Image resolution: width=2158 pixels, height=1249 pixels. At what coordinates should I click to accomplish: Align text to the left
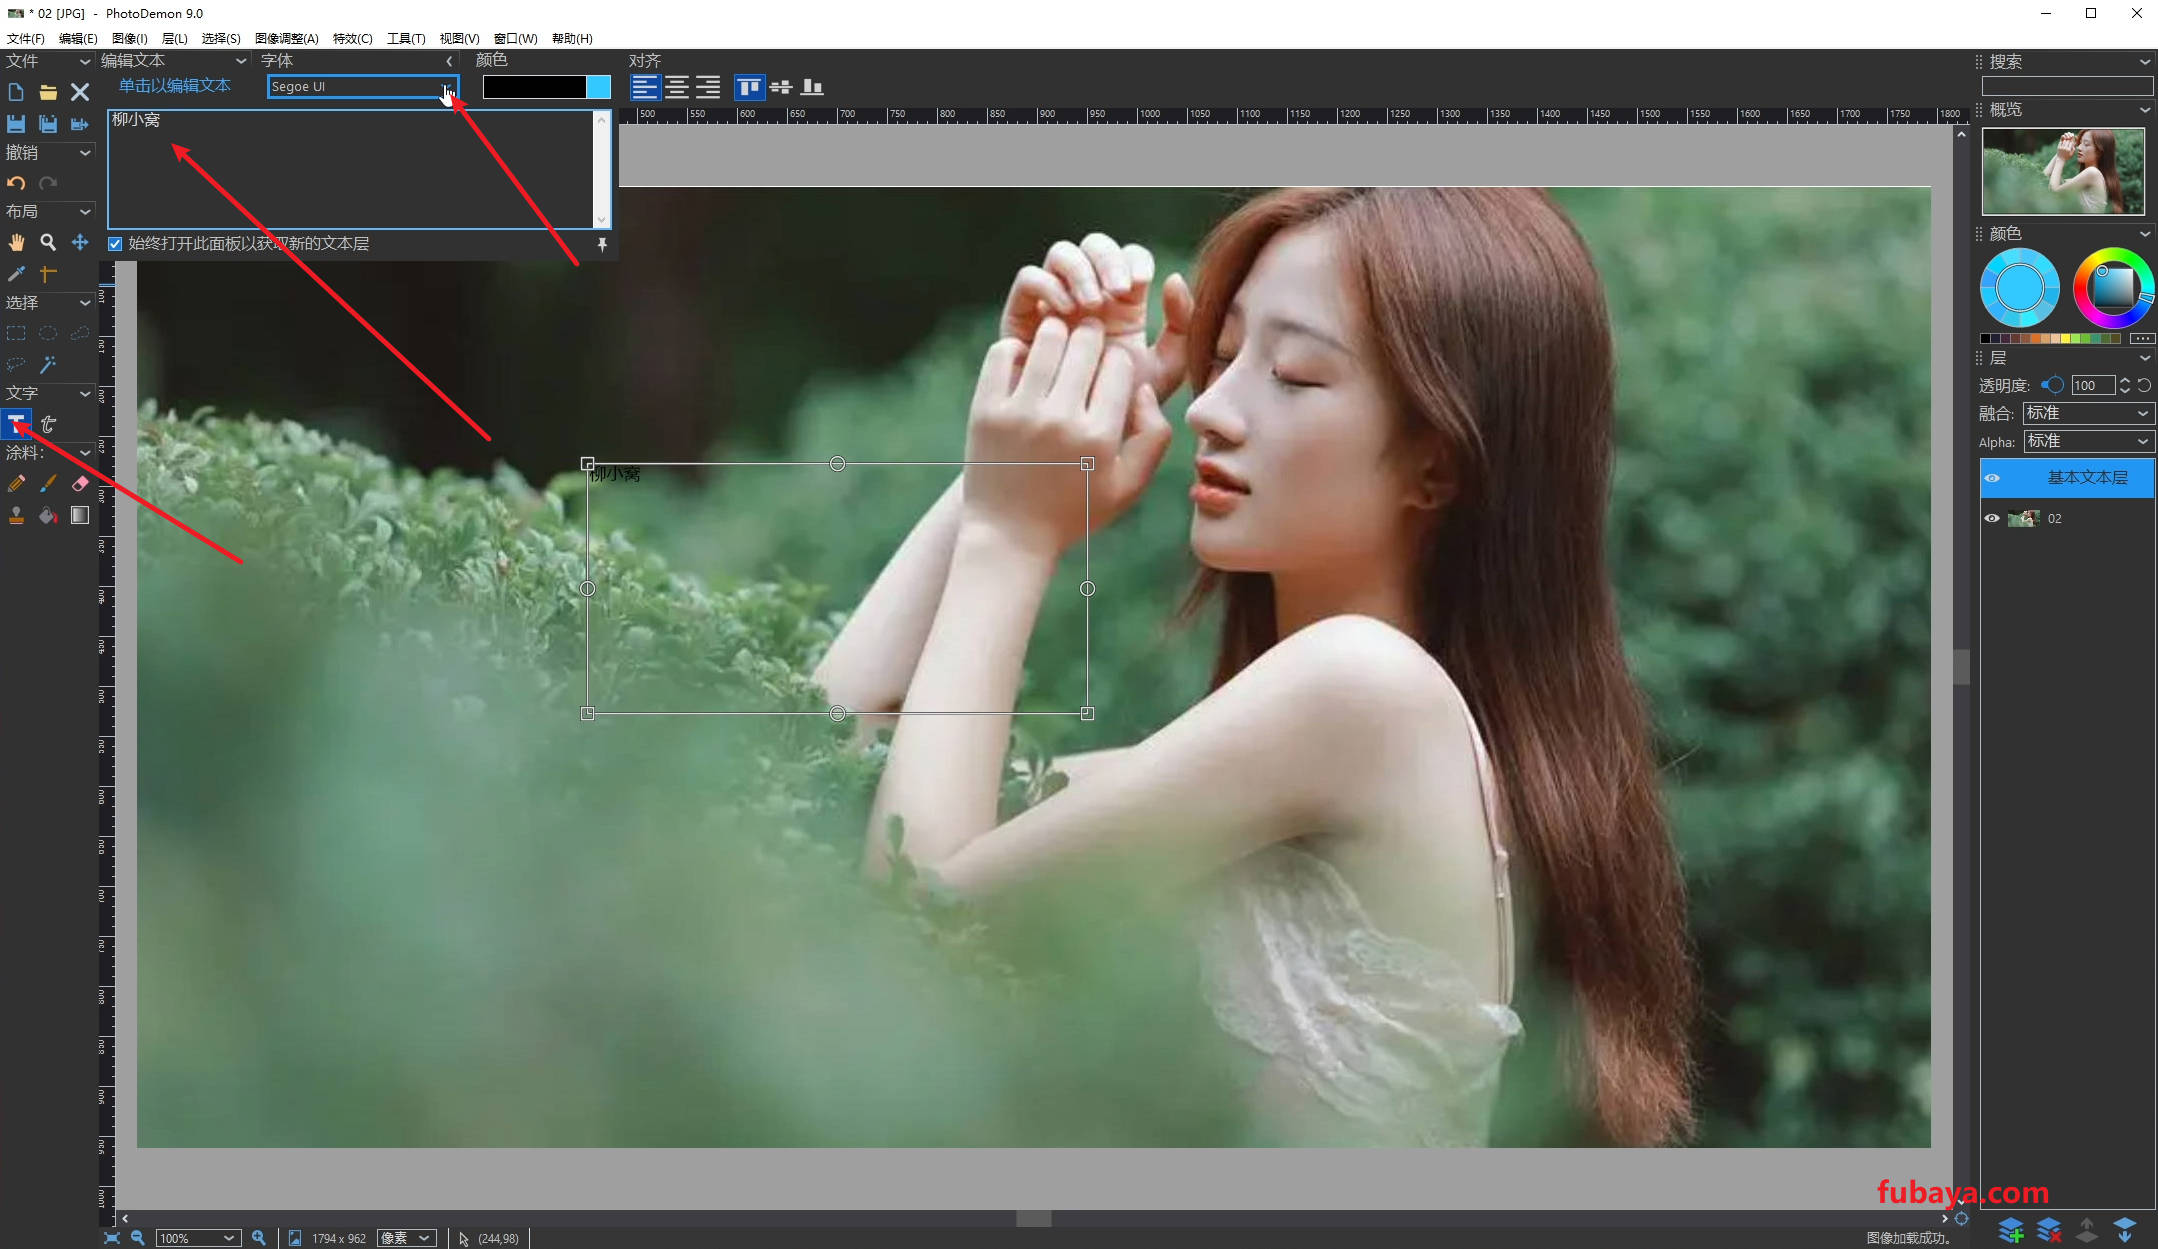pyautogui.click(x=645, y=87)
